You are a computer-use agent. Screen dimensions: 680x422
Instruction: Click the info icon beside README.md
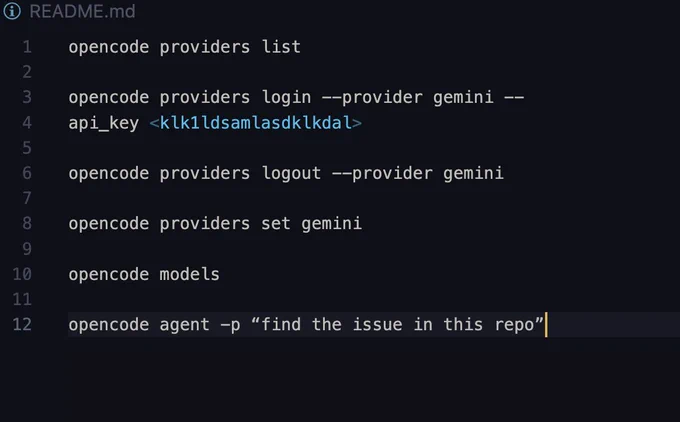tap(12, 11)
